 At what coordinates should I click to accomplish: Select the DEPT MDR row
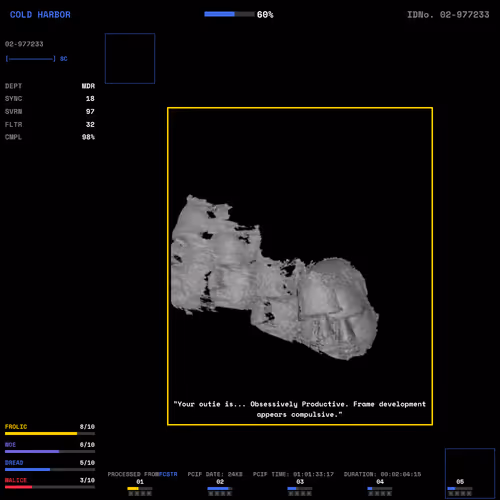[x=50, y=86]
